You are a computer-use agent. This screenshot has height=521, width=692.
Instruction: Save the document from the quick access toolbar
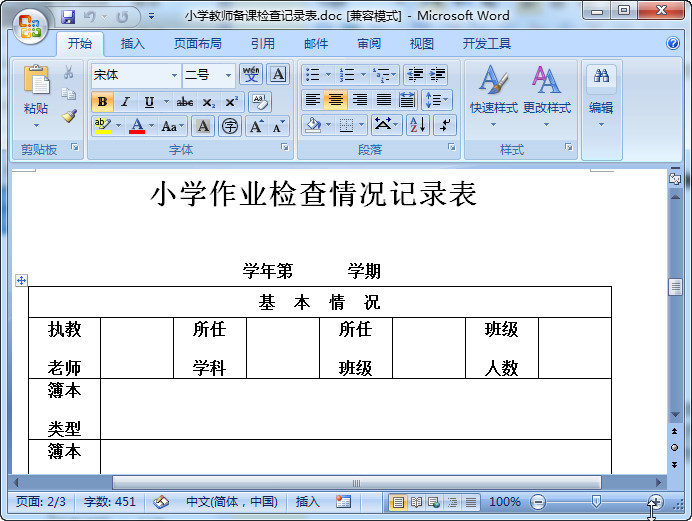point(68,17)
